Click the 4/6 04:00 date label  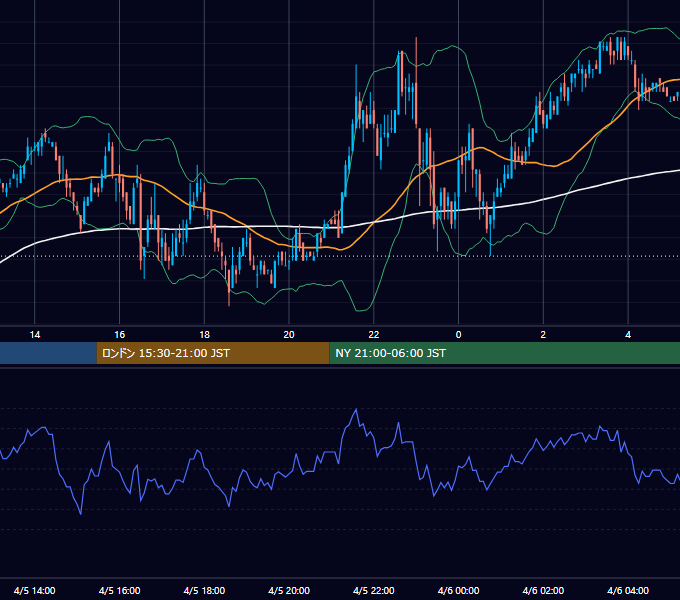coord(628,590)
